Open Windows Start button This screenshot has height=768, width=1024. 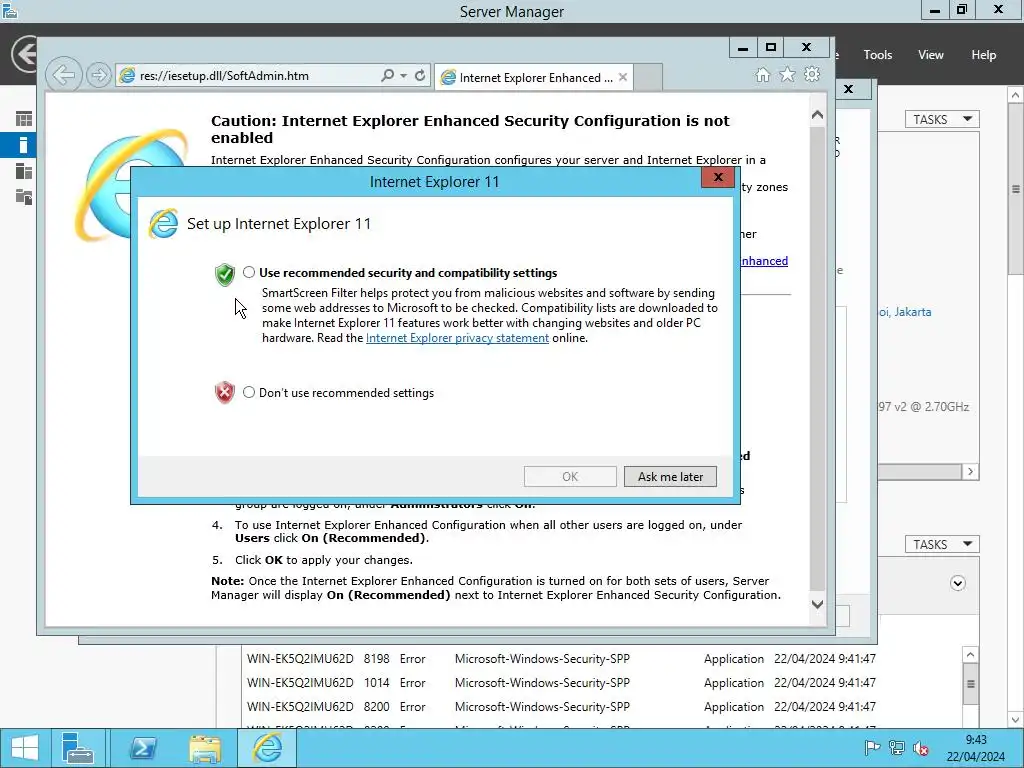click(25, 748)
